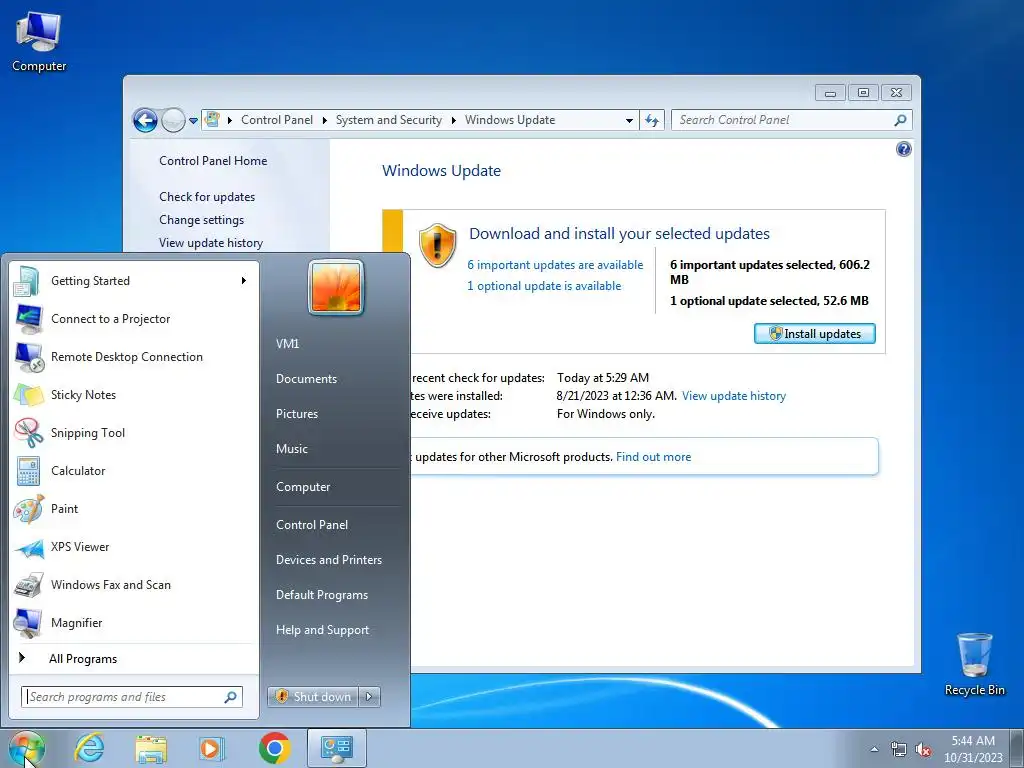Open 1 optional update link
The width and height of the screenshot is (1024, 768).
(x=544, y=286)
